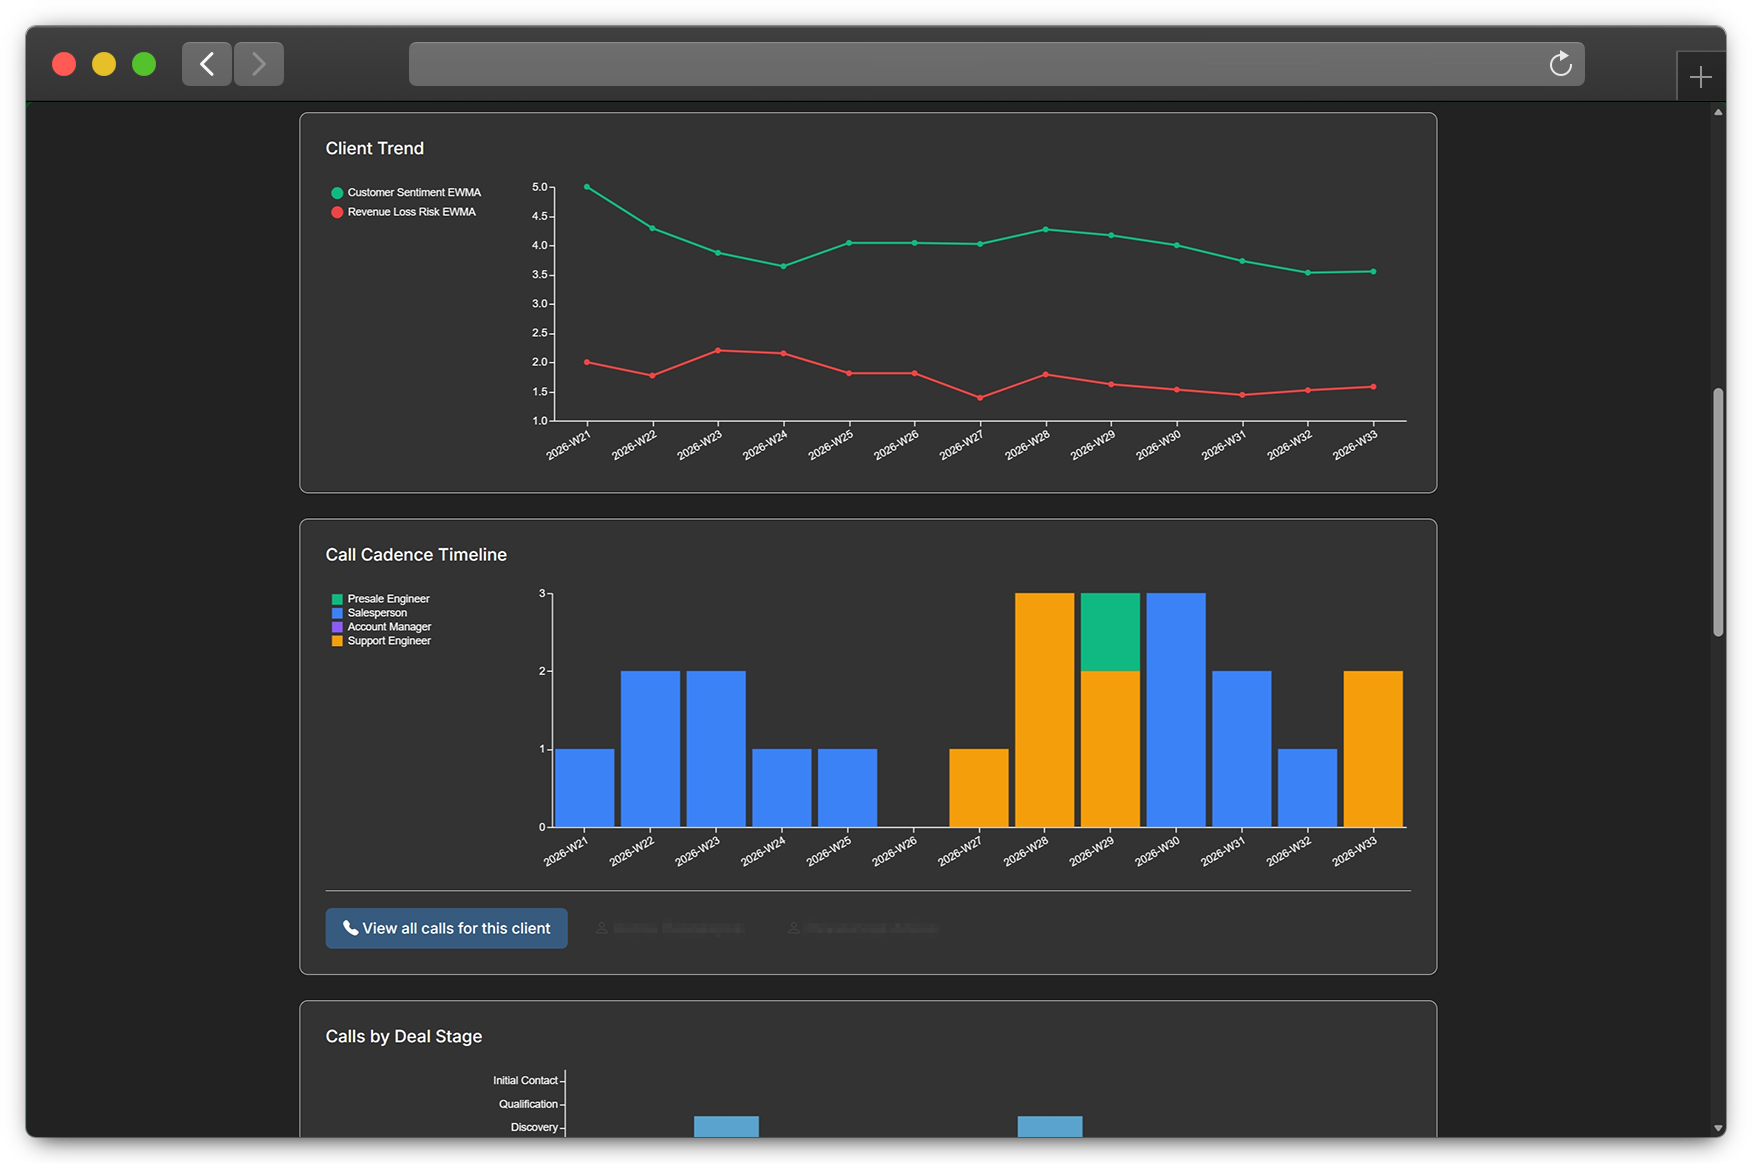Click the blurred first person link icon

click(602, 928)
